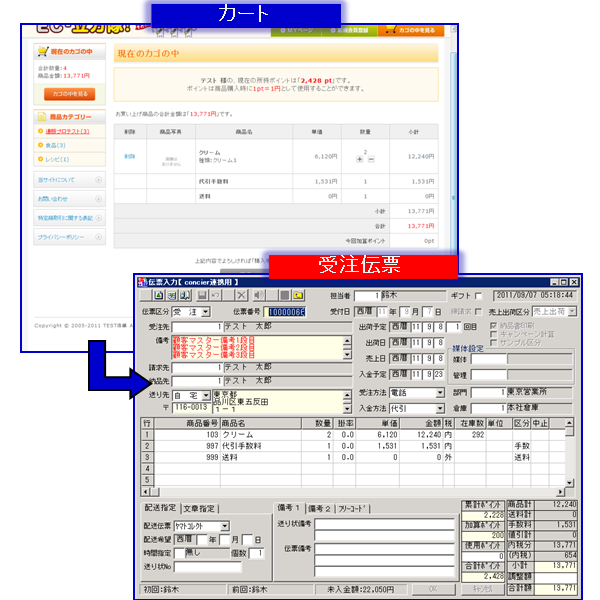600x600 pixels.
Task: Click the arrow icon beside 当サイトについて
Action: [x=98, y=179]
